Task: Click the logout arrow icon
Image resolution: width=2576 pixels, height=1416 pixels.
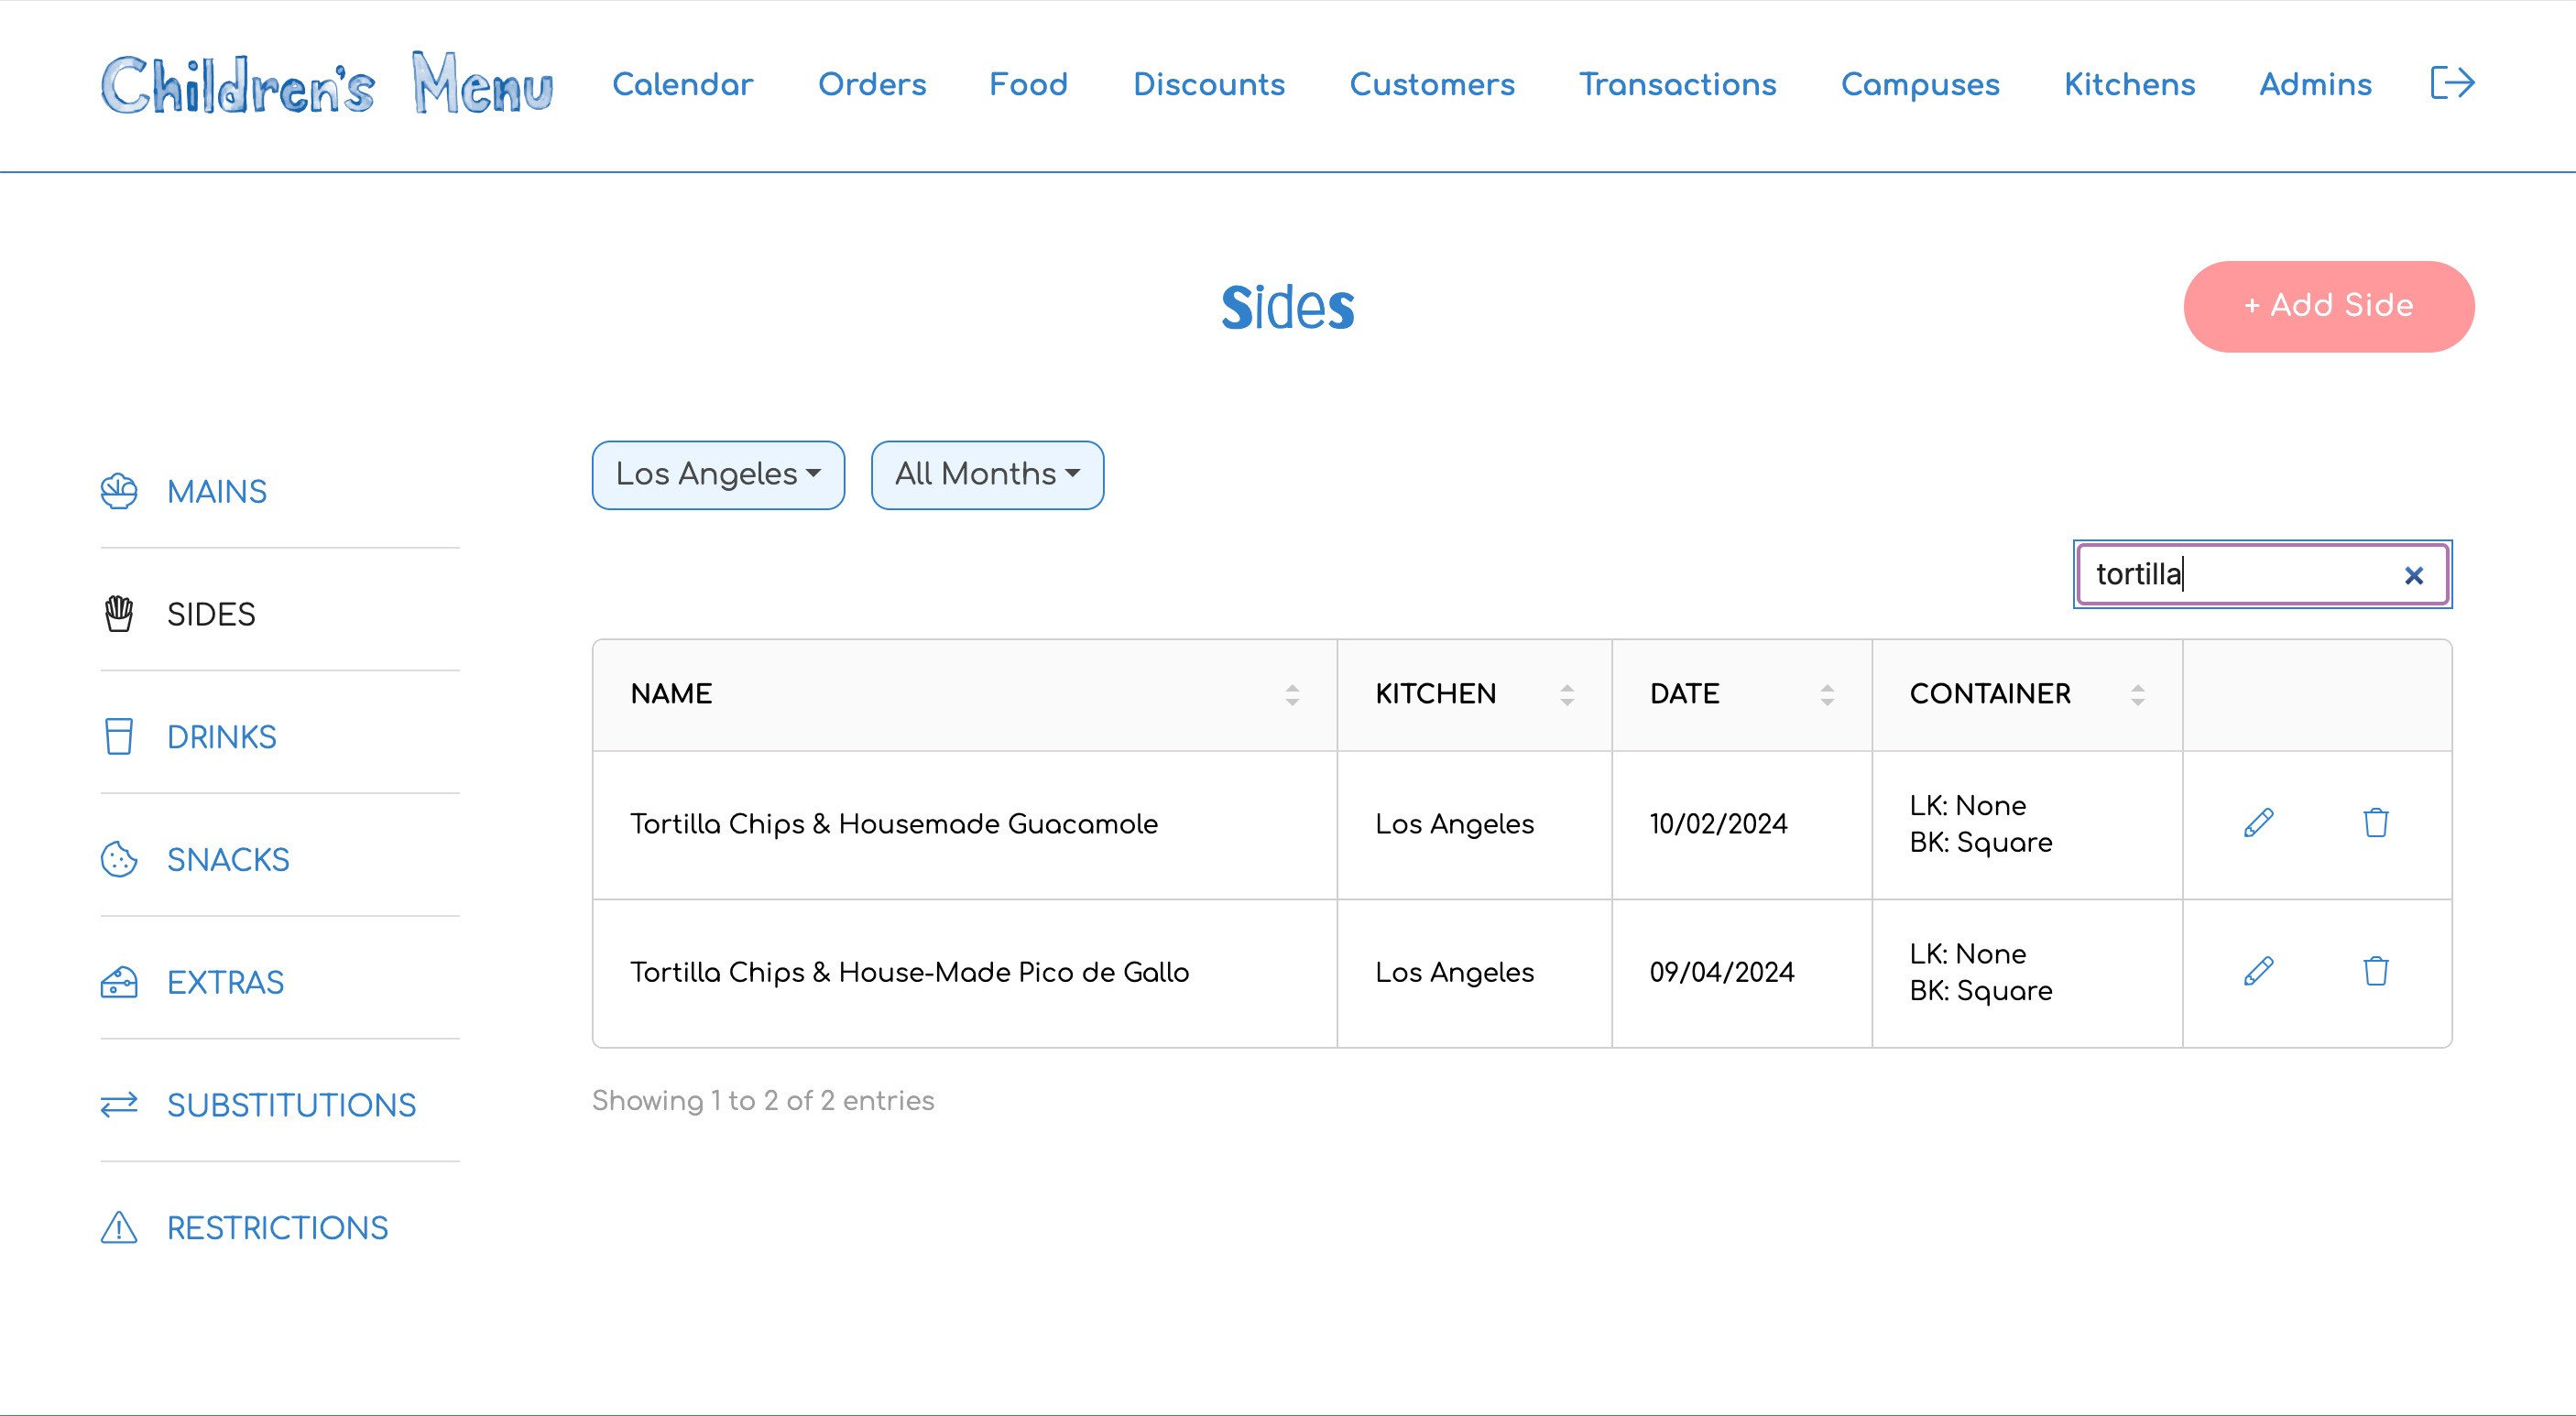Action: pos(2452,83)
